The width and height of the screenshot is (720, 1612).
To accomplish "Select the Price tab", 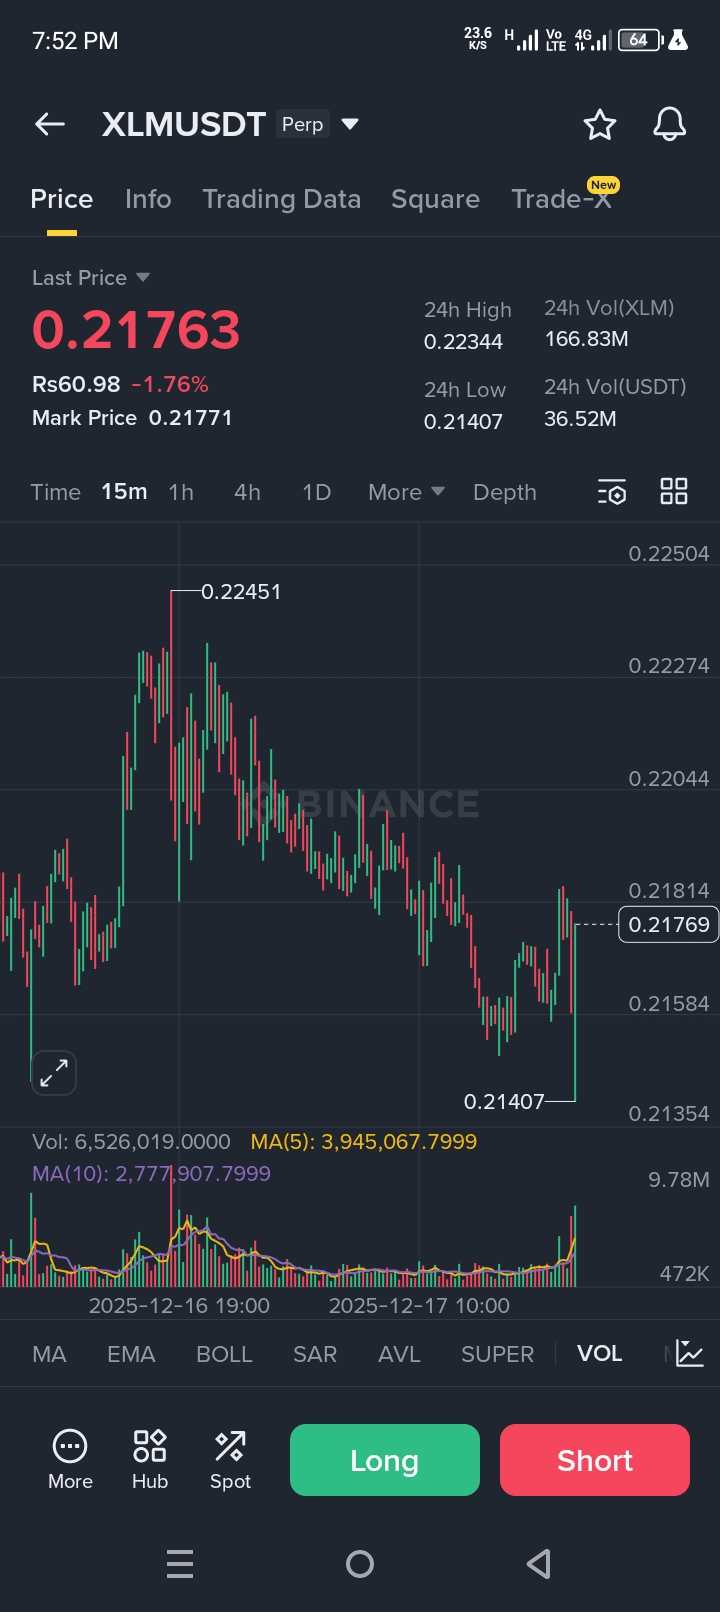I will tap(62, 199).
